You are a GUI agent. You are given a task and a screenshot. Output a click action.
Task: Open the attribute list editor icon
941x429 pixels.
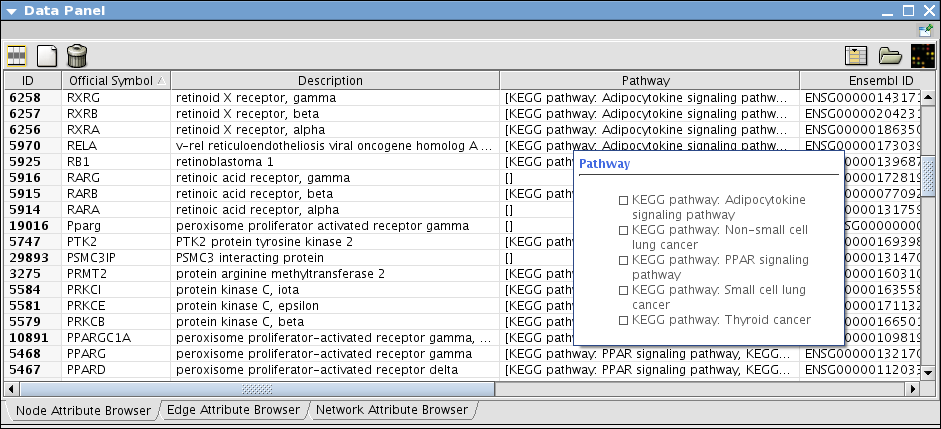(x=856, y=56)
